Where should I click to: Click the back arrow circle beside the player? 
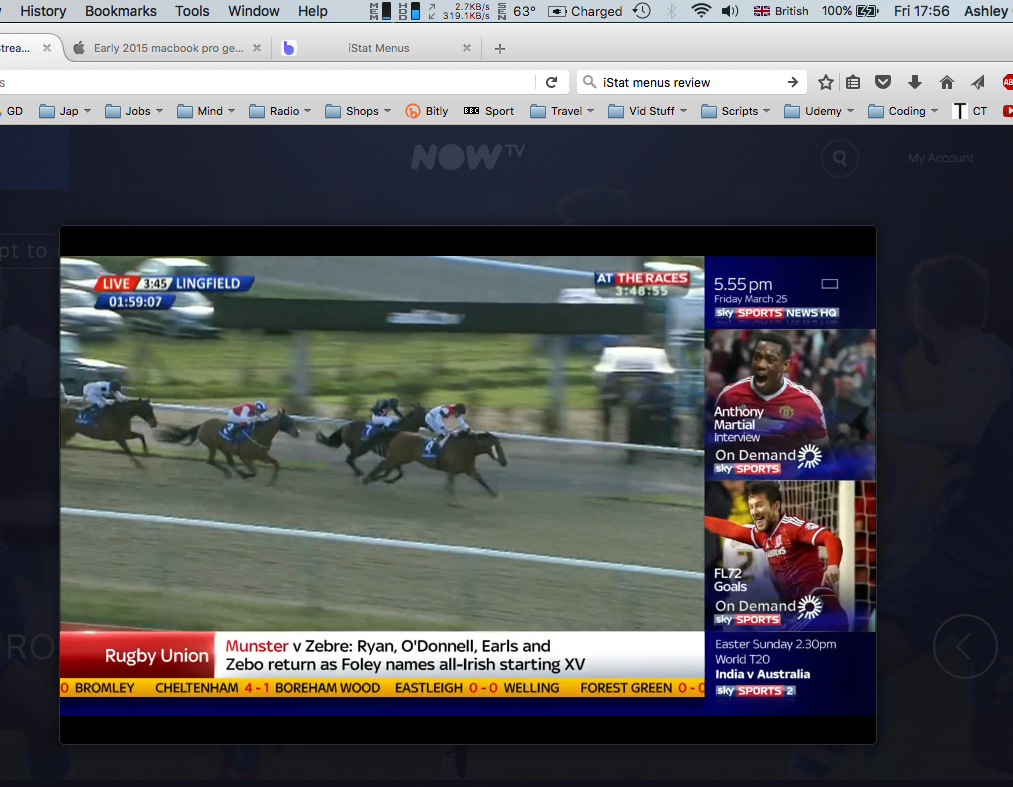pyautogui.click(x=965, y=646)
